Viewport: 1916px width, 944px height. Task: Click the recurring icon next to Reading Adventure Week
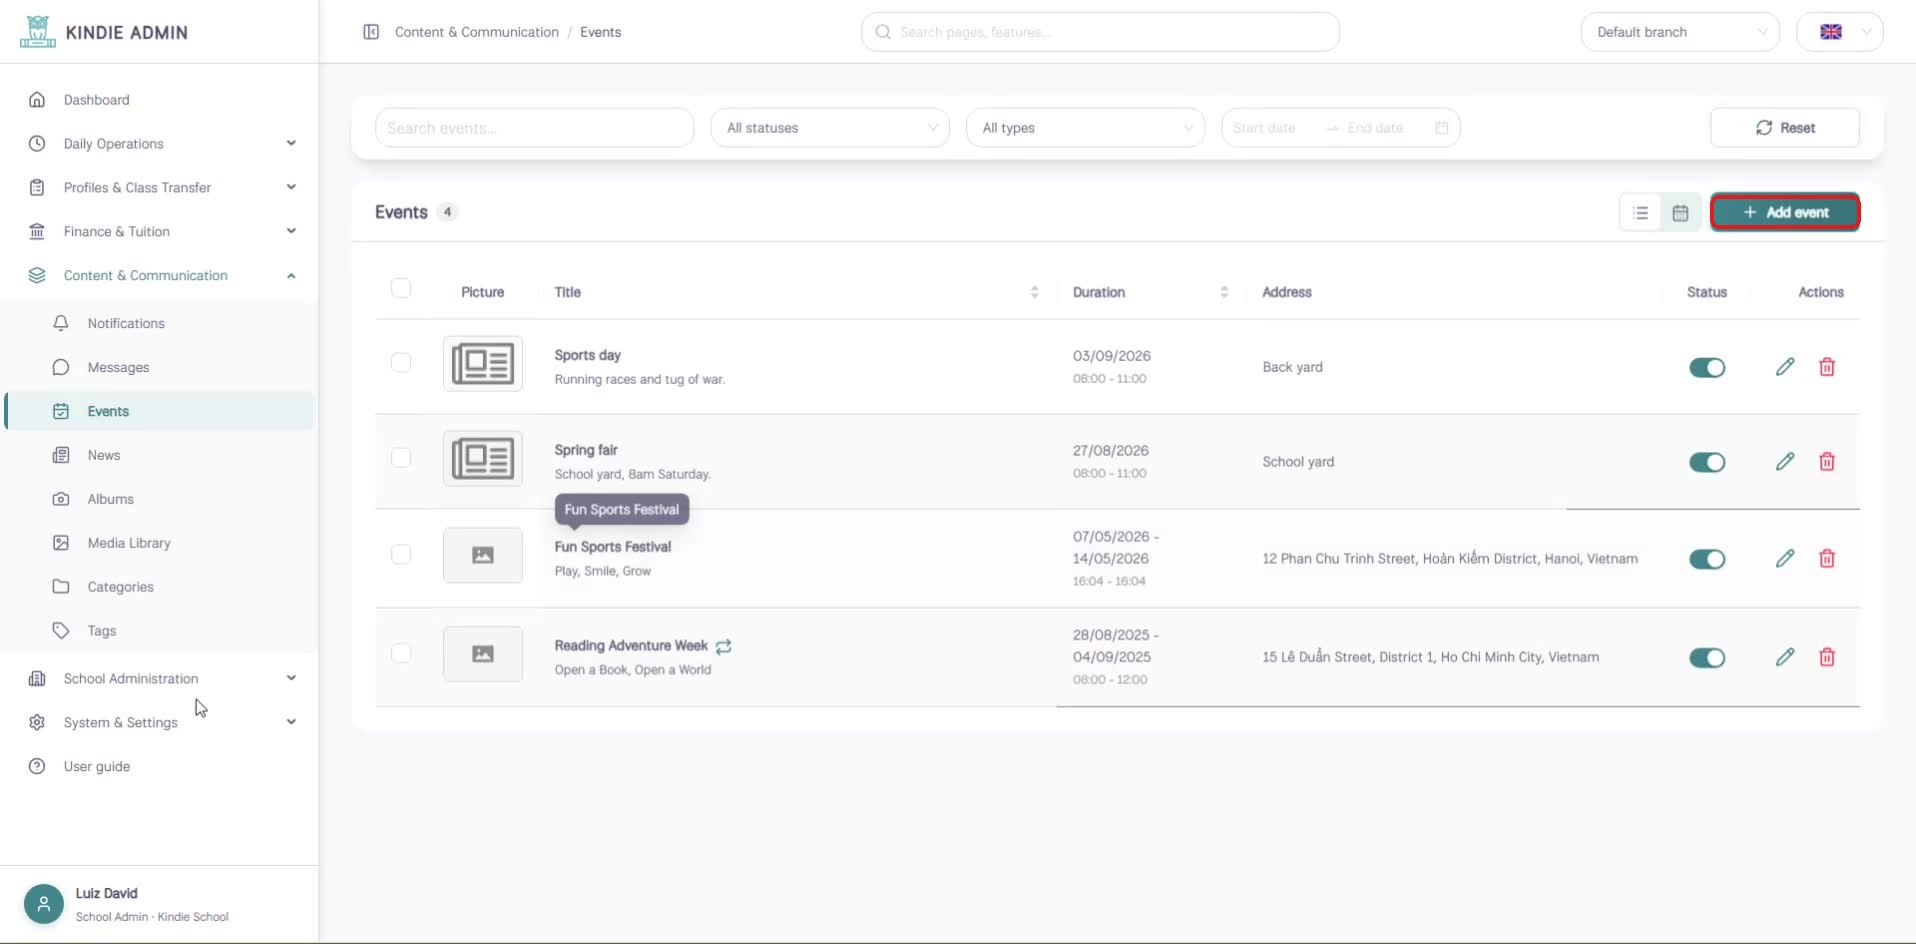tap(724, 646)
